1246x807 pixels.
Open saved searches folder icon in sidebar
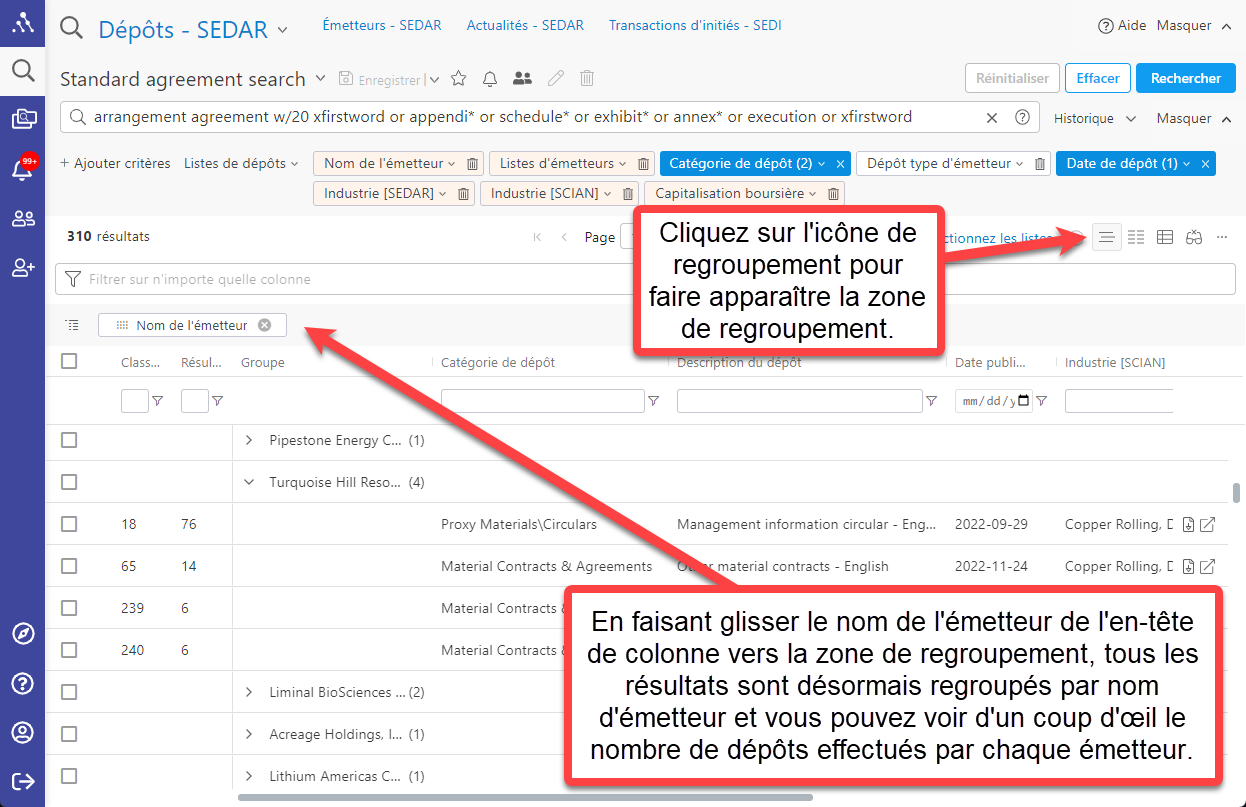pos(22,120)
